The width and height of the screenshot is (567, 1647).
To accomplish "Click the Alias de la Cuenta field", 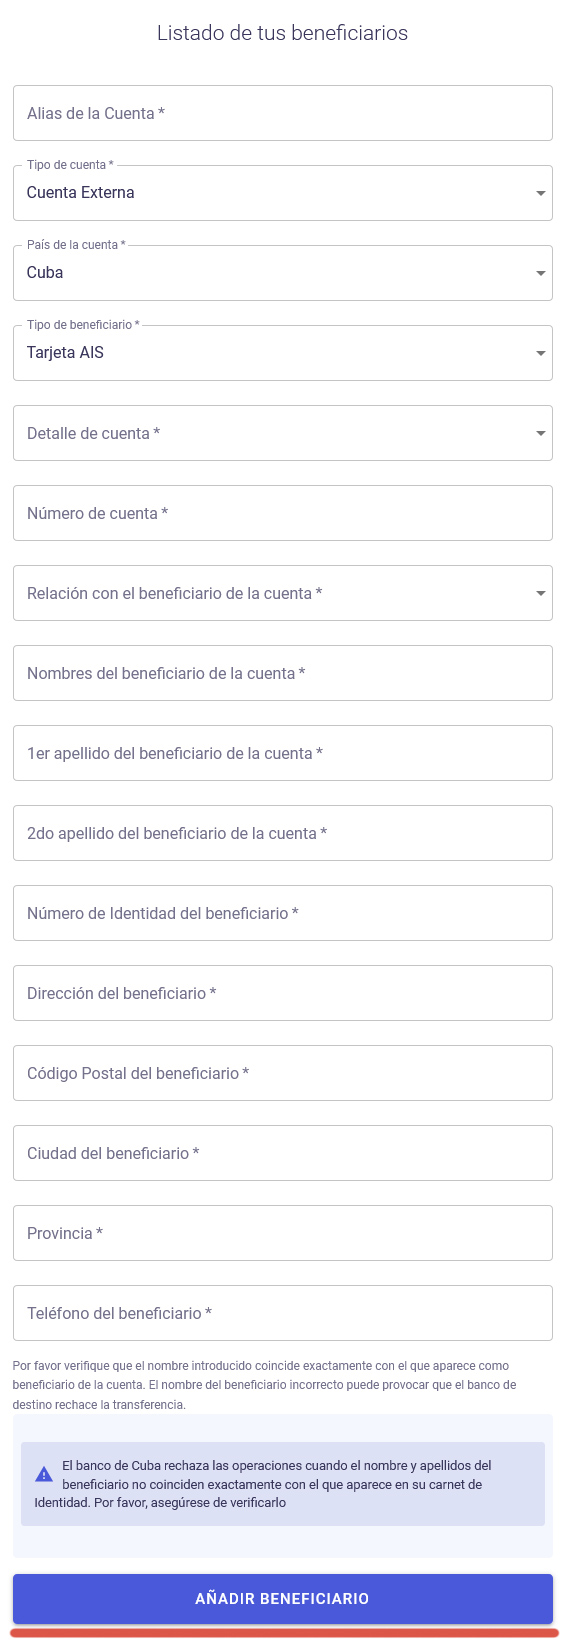I will pos(283,113).
